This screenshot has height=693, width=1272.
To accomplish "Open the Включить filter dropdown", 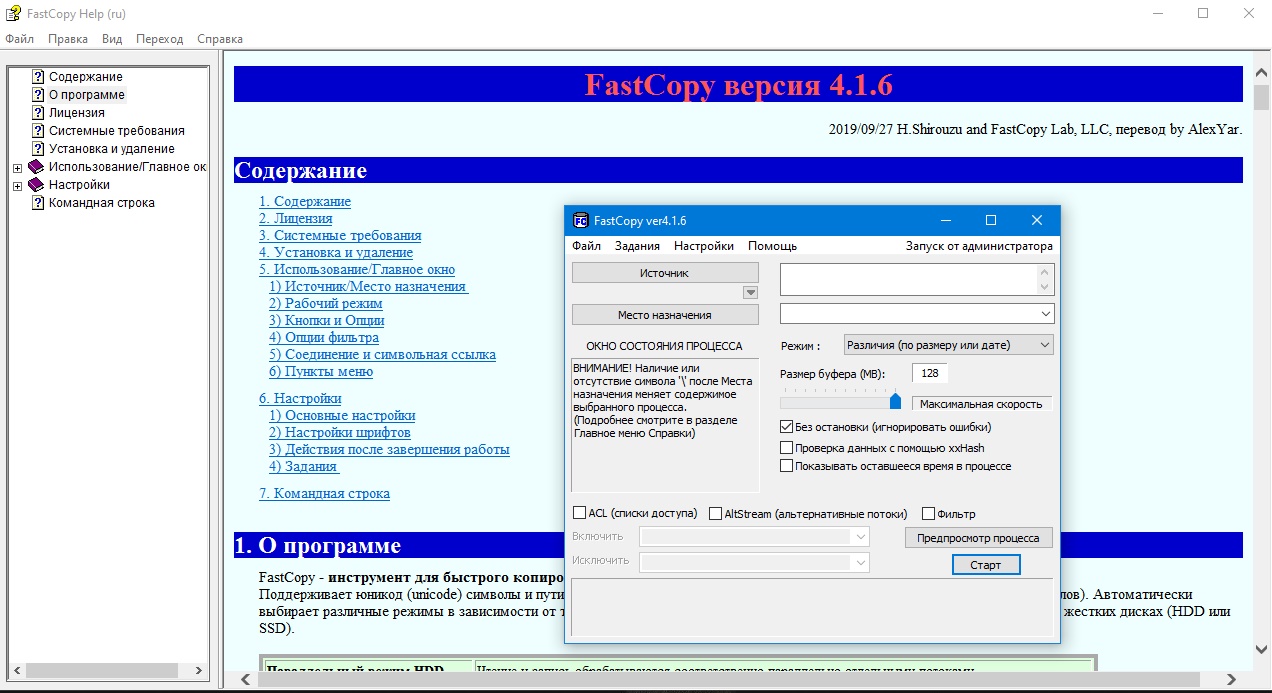I will [860, 537].
